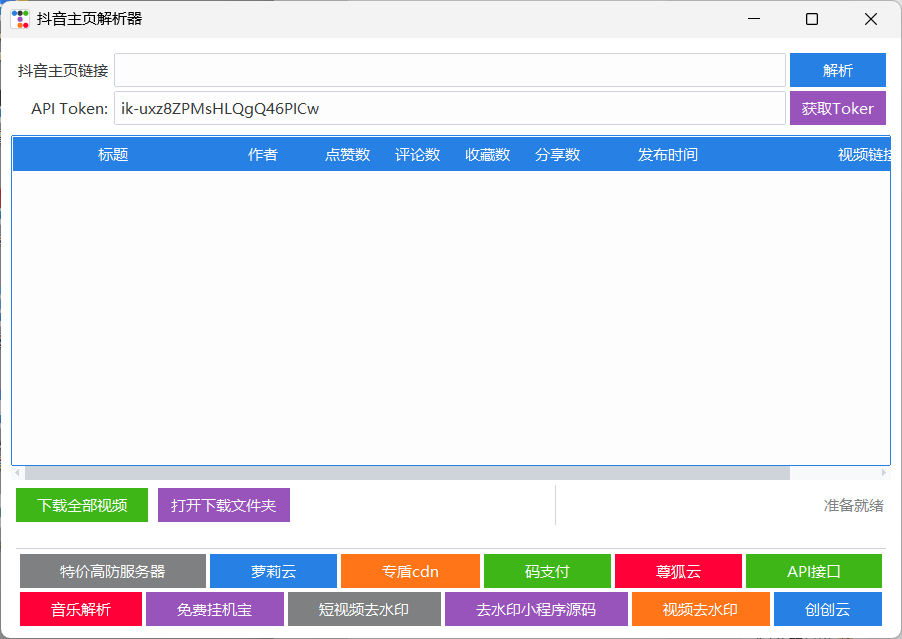Image resolution: width=902 pixels, height=639 pixels.
Task: Click the API Token input field
Action: pyautogui.click(x=450, y=108)
